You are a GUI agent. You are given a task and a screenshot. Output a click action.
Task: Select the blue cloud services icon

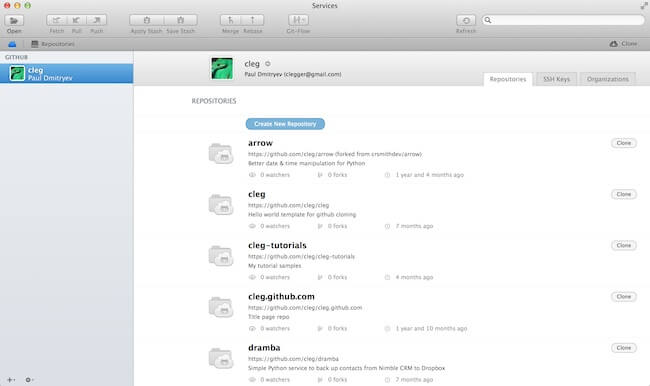point(12,44)
